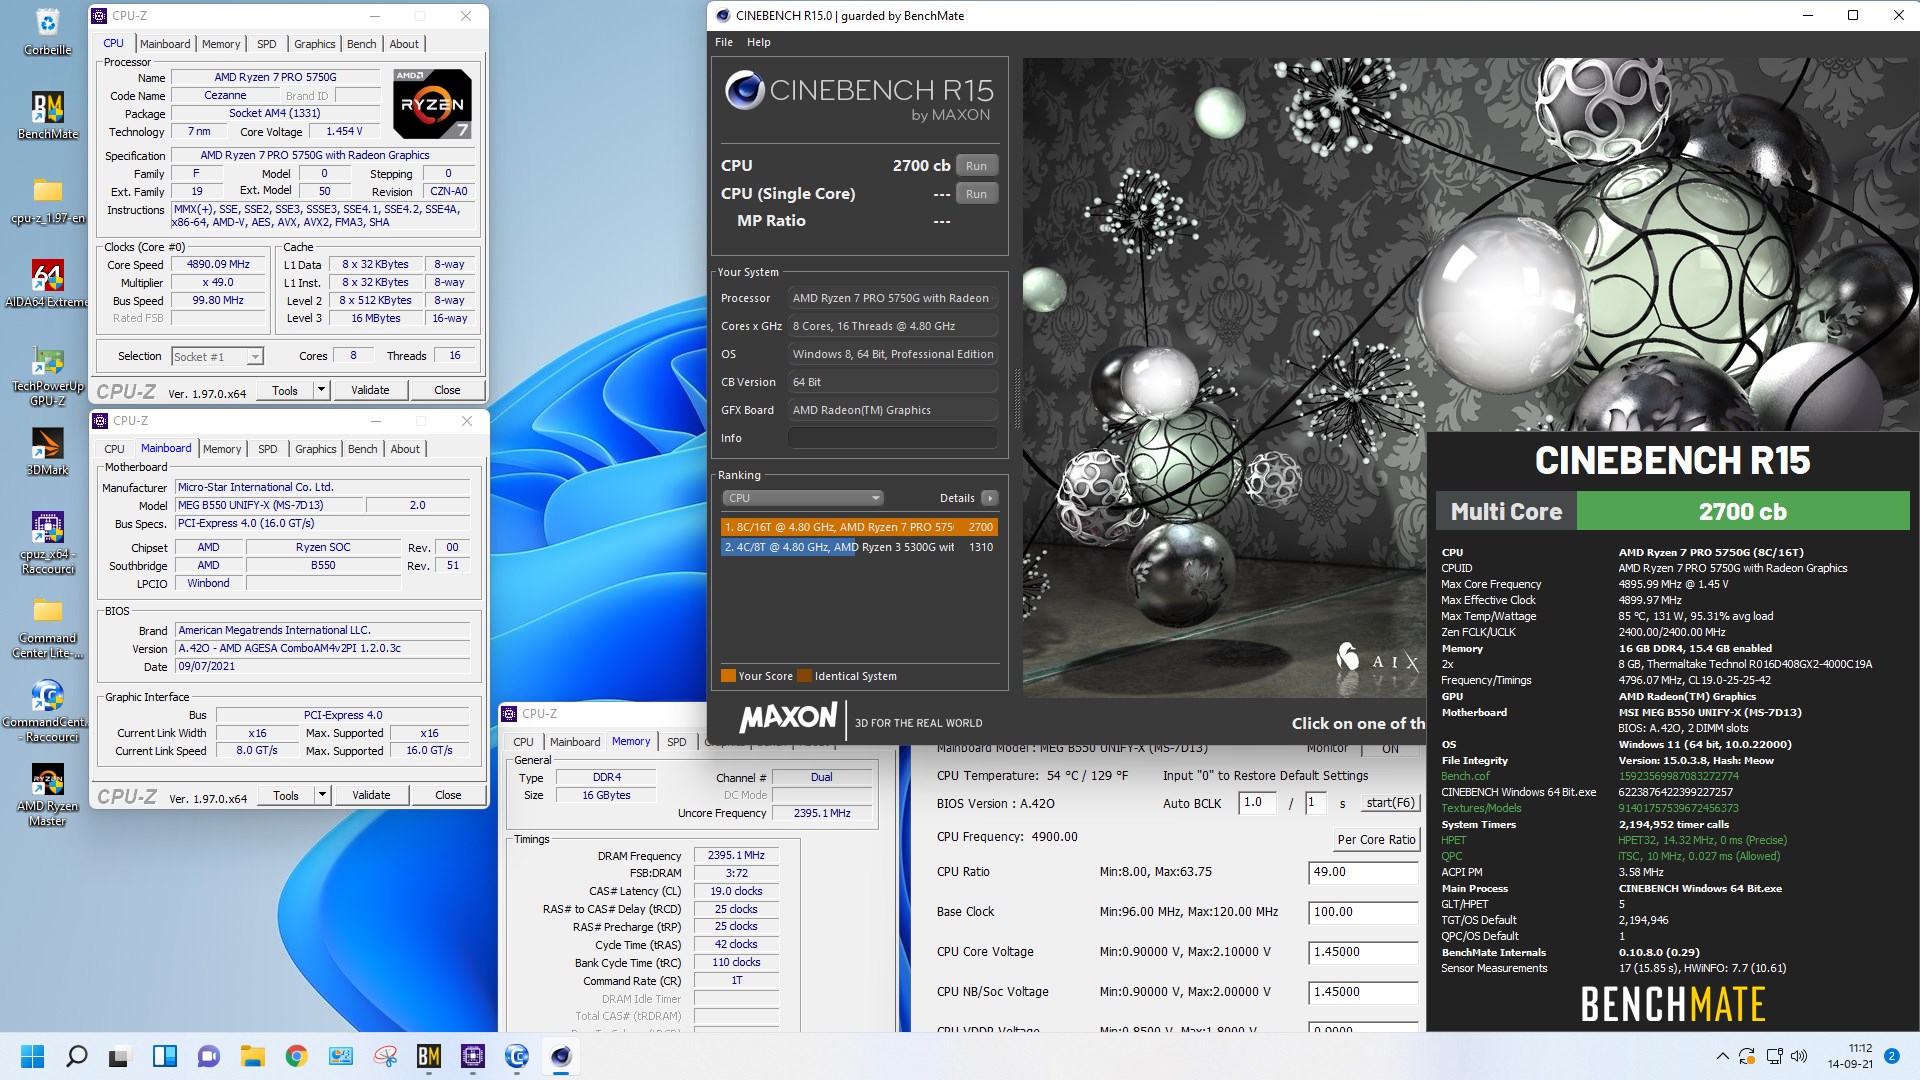The height and width of the screenshot is (1080, 1920).
Task: Open notification center badge
Action: coord(1891,1056)
